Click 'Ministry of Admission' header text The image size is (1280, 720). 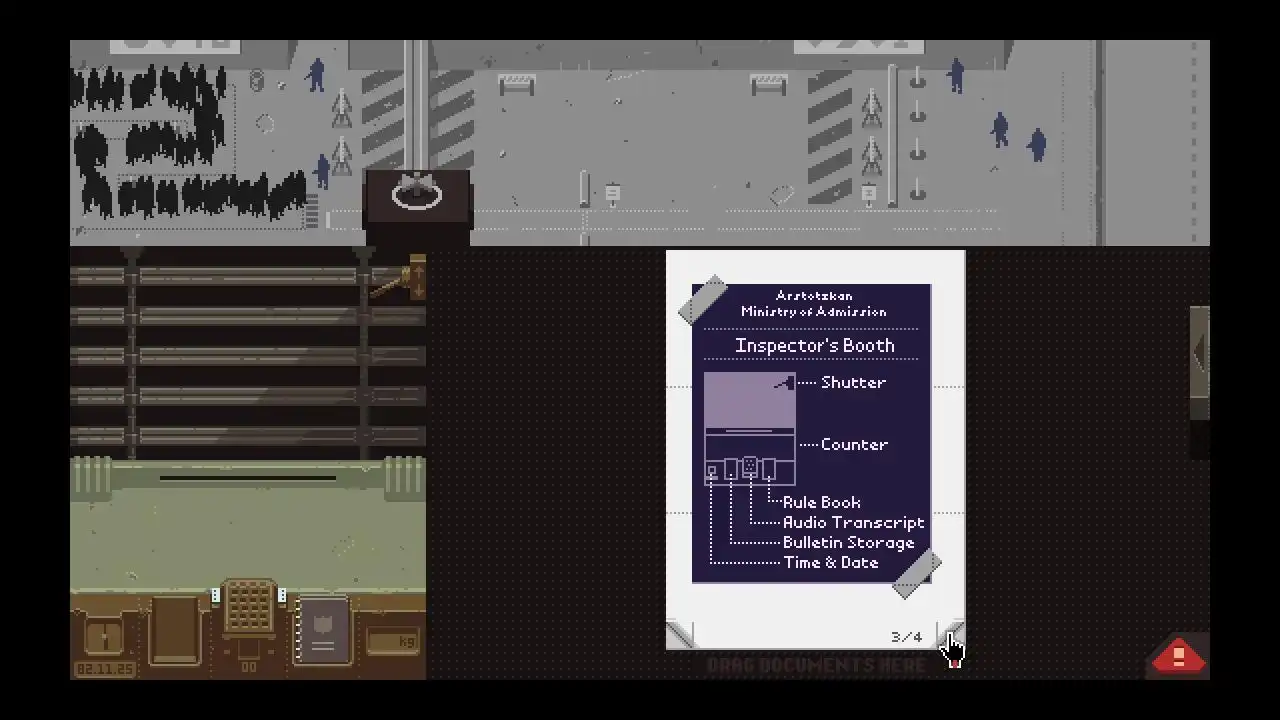pos(813,311)
